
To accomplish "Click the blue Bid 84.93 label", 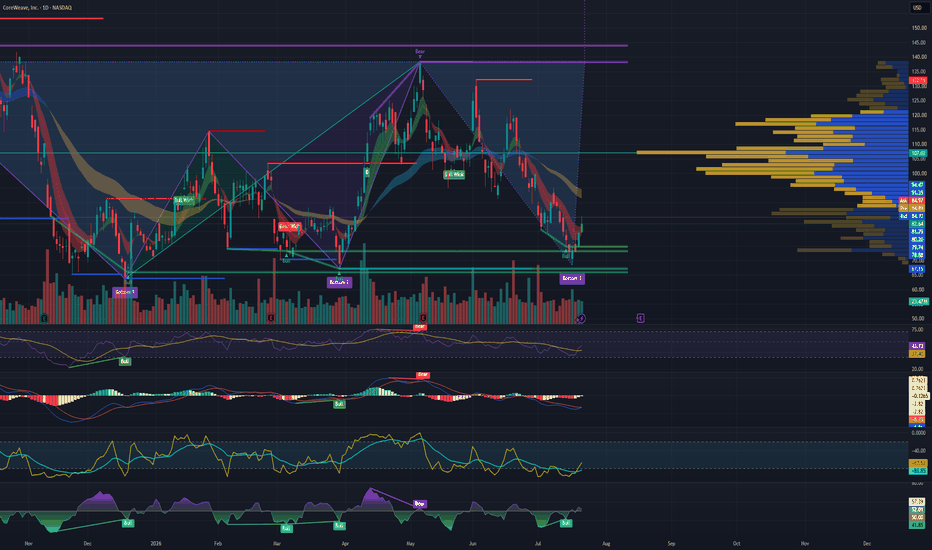I will (x=912, y=216).
